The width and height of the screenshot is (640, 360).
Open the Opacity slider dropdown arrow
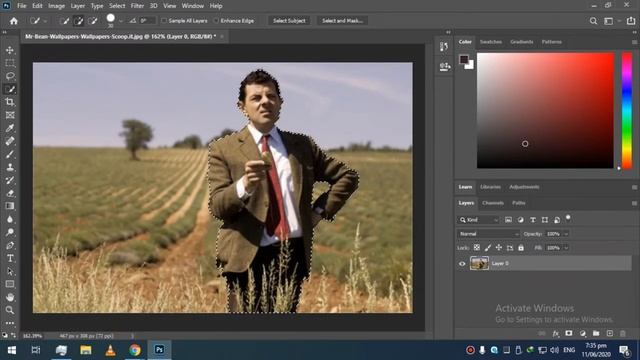tap(566, 234)
